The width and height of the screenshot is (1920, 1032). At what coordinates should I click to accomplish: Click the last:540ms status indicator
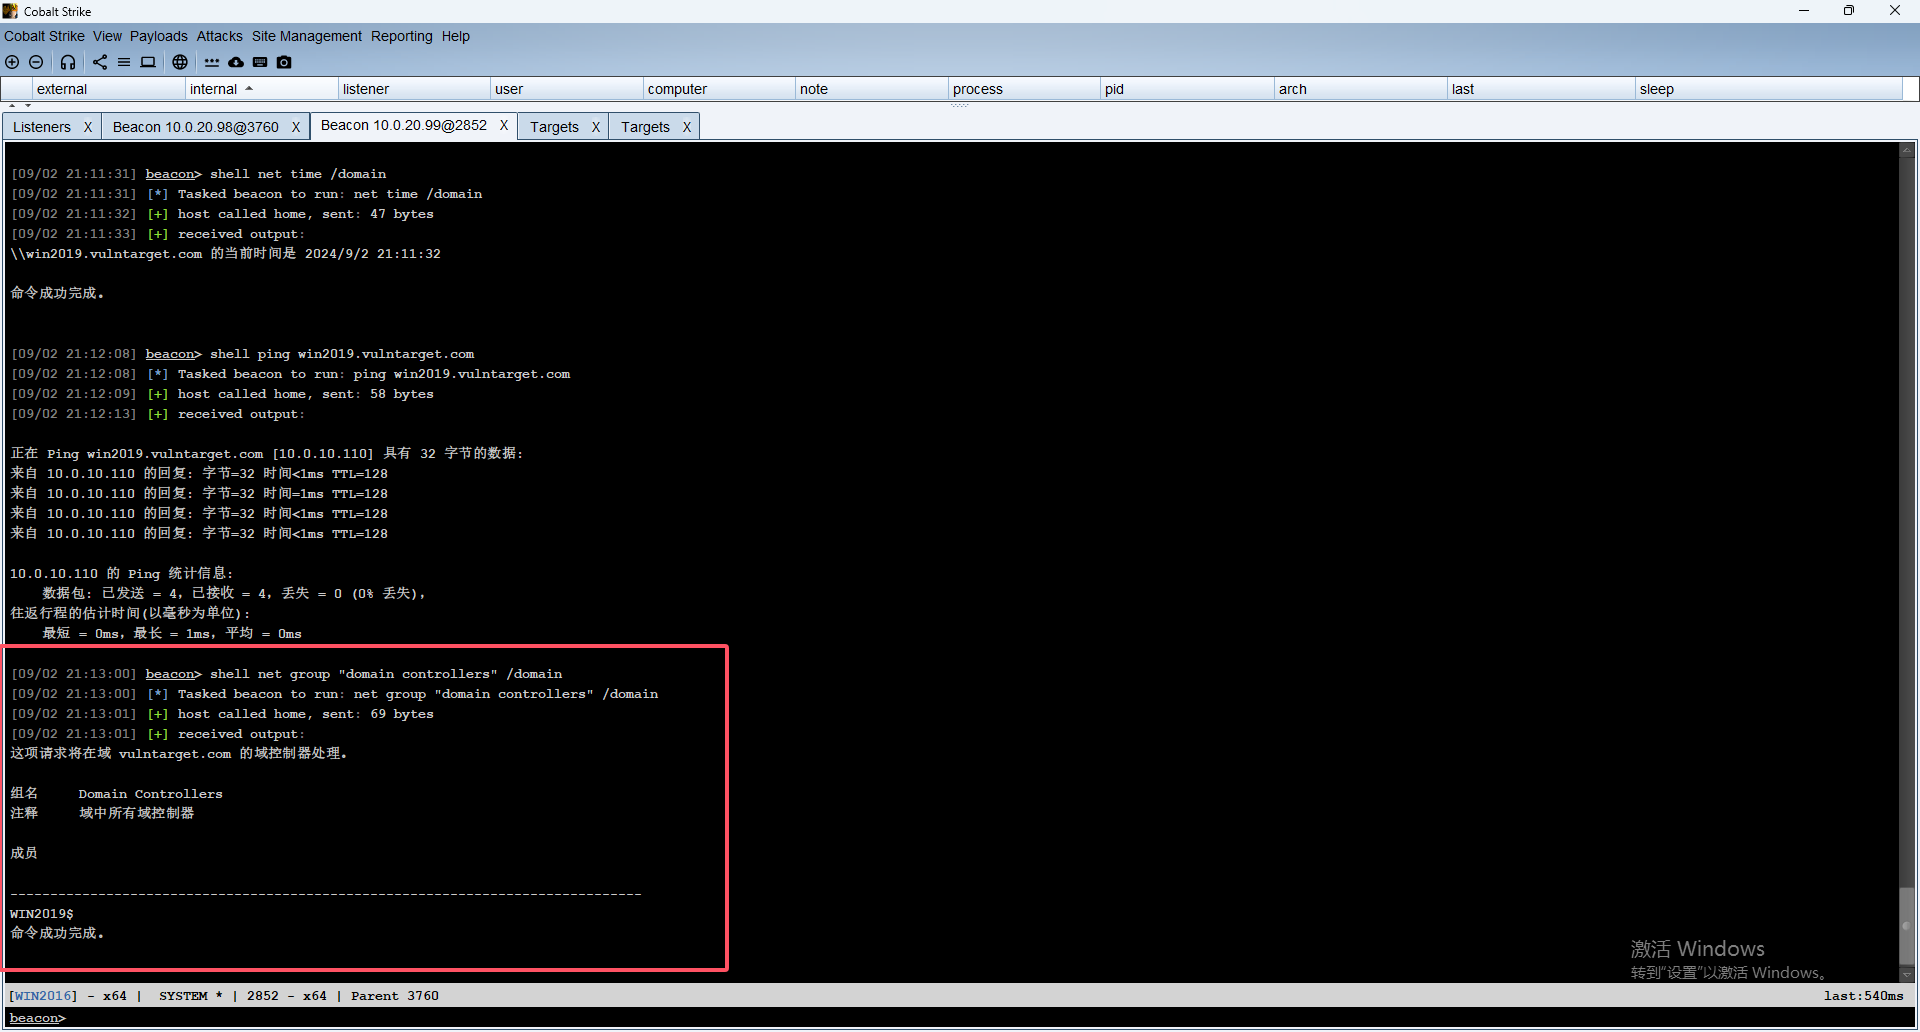tap(1864, 996)
